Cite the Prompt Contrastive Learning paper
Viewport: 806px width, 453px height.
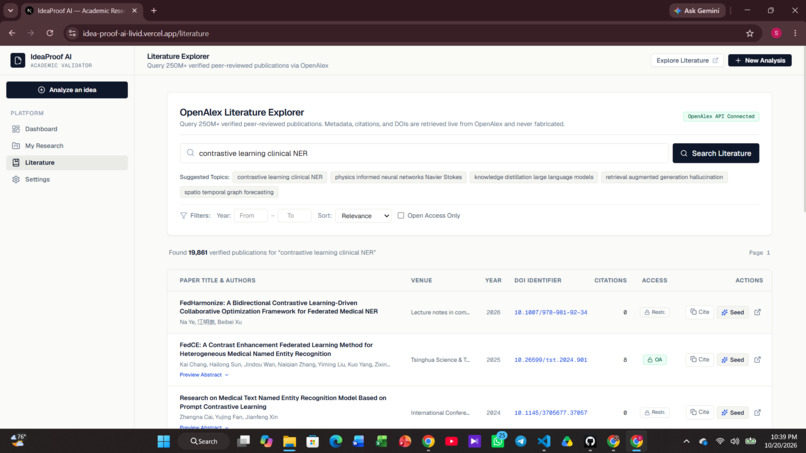click(700, 412)
